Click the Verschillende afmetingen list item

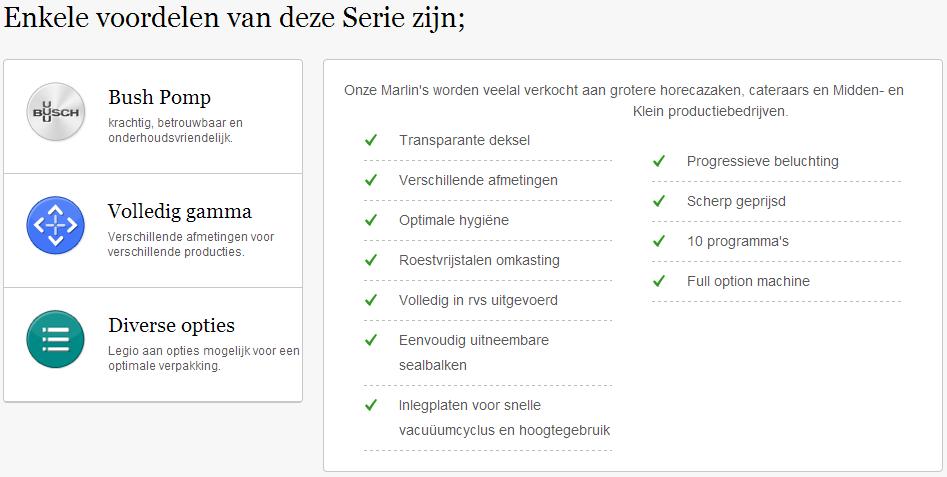(478, 181)
